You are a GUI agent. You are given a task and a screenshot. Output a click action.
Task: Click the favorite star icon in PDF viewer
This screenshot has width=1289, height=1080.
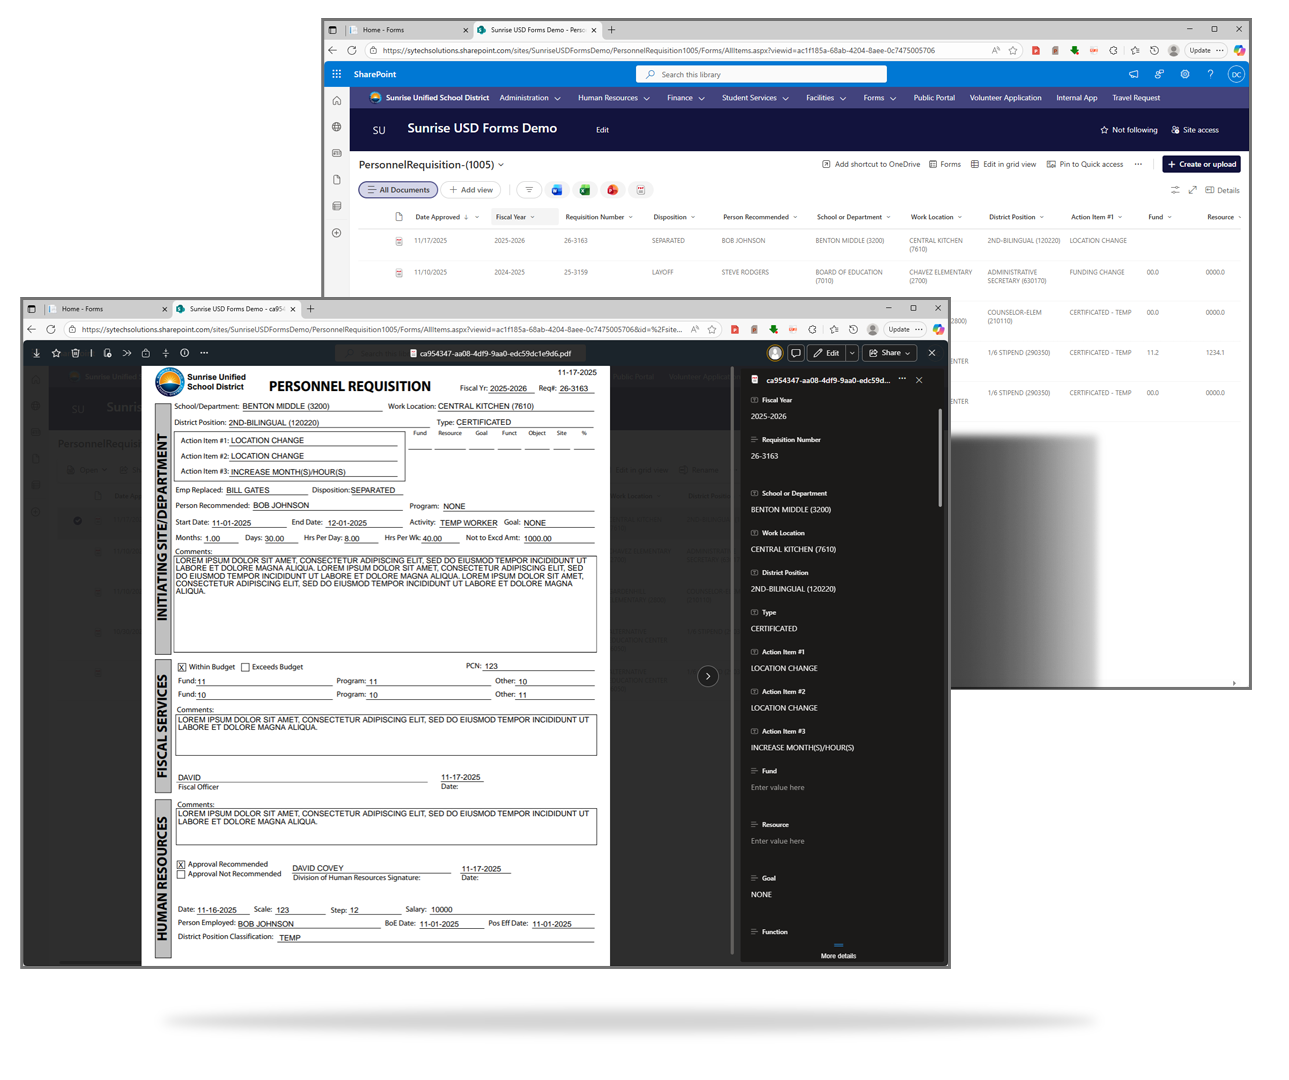coord(56,353)
